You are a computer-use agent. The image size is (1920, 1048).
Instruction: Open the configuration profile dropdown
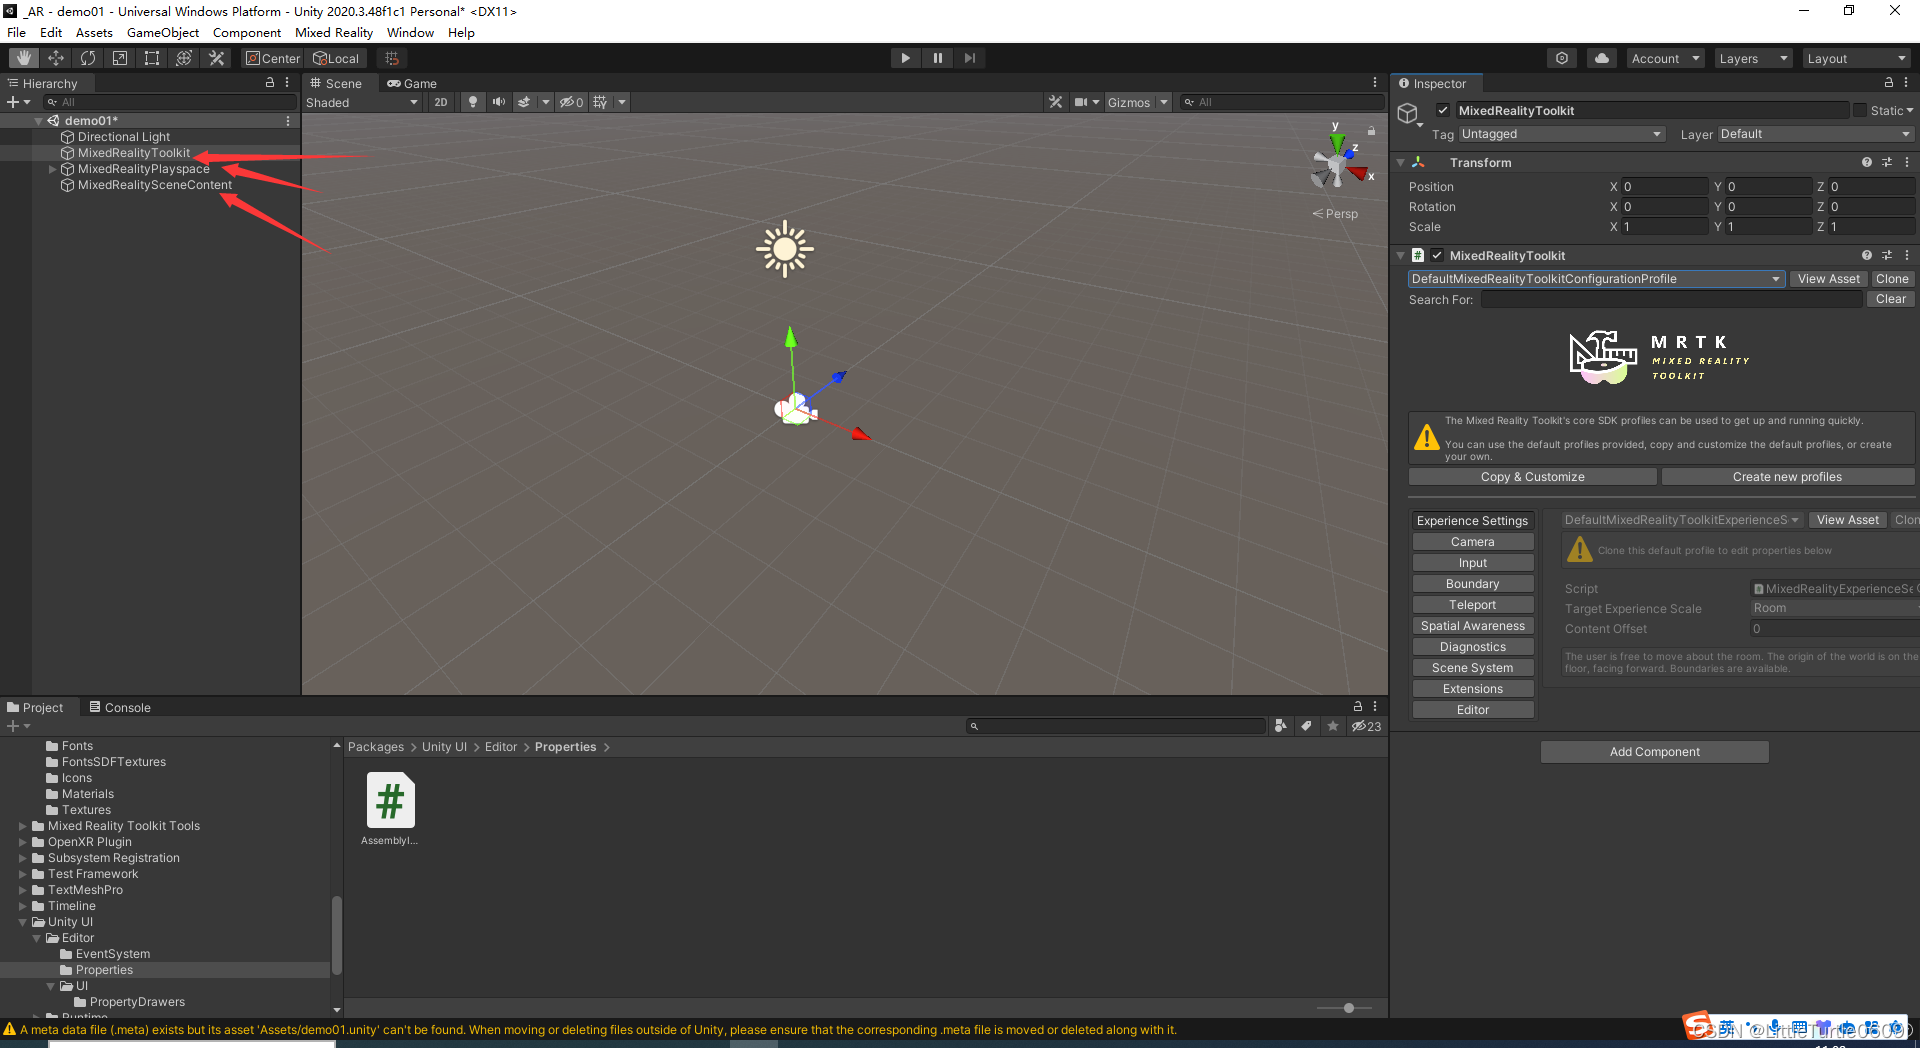point(1595,279)
